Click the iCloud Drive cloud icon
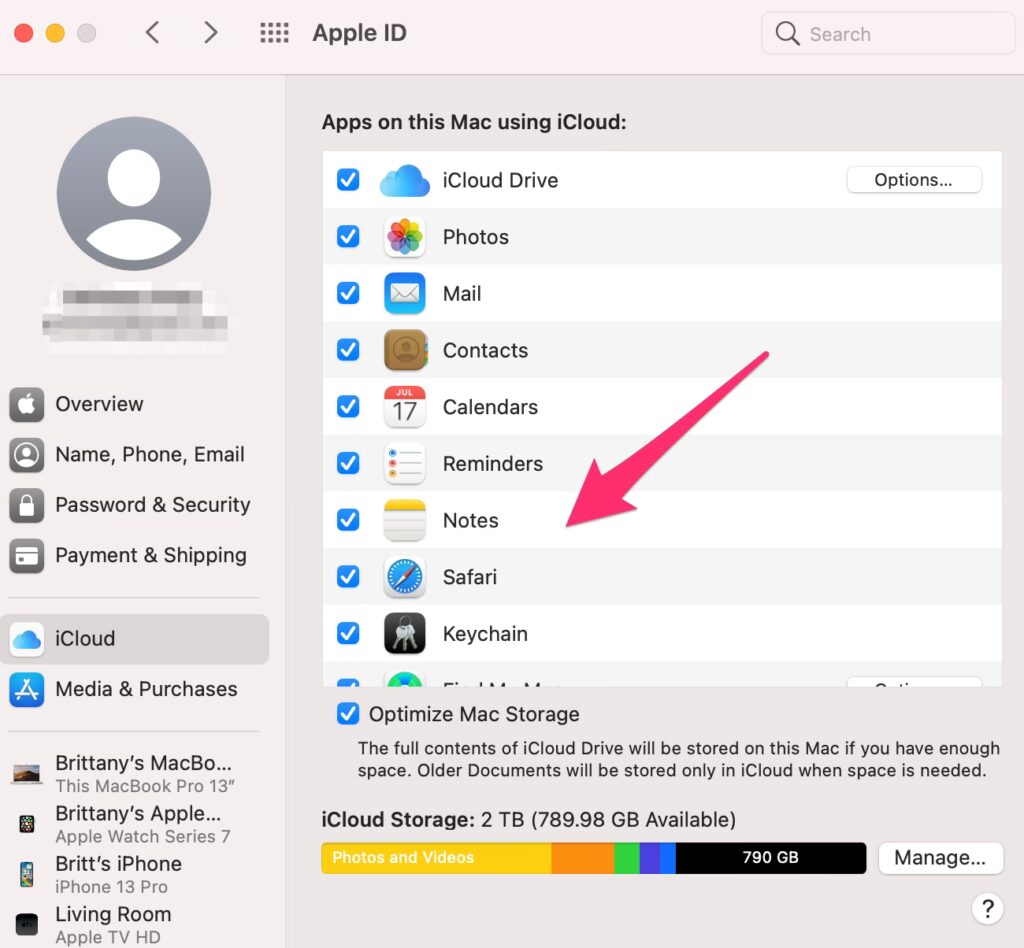This screenshot has width=1024, height=948. click(404, 181)
